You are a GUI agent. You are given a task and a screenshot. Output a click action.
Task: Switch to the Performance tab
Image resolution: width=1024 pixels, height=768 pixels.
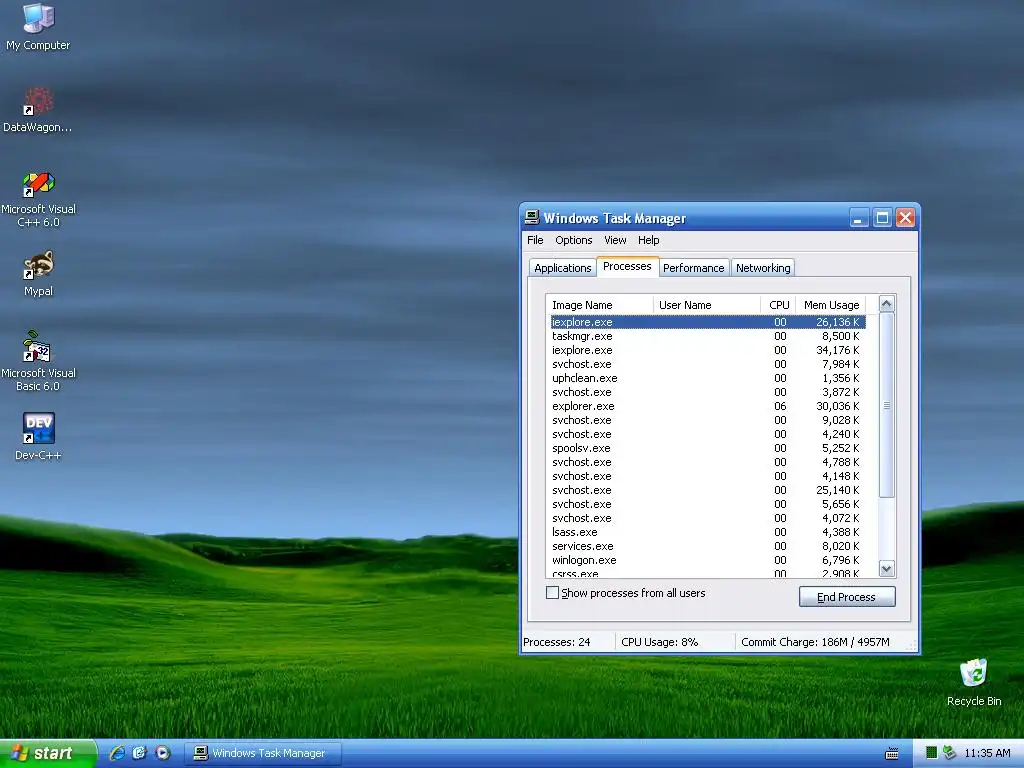pyautogui.click(x=694, y=268)
